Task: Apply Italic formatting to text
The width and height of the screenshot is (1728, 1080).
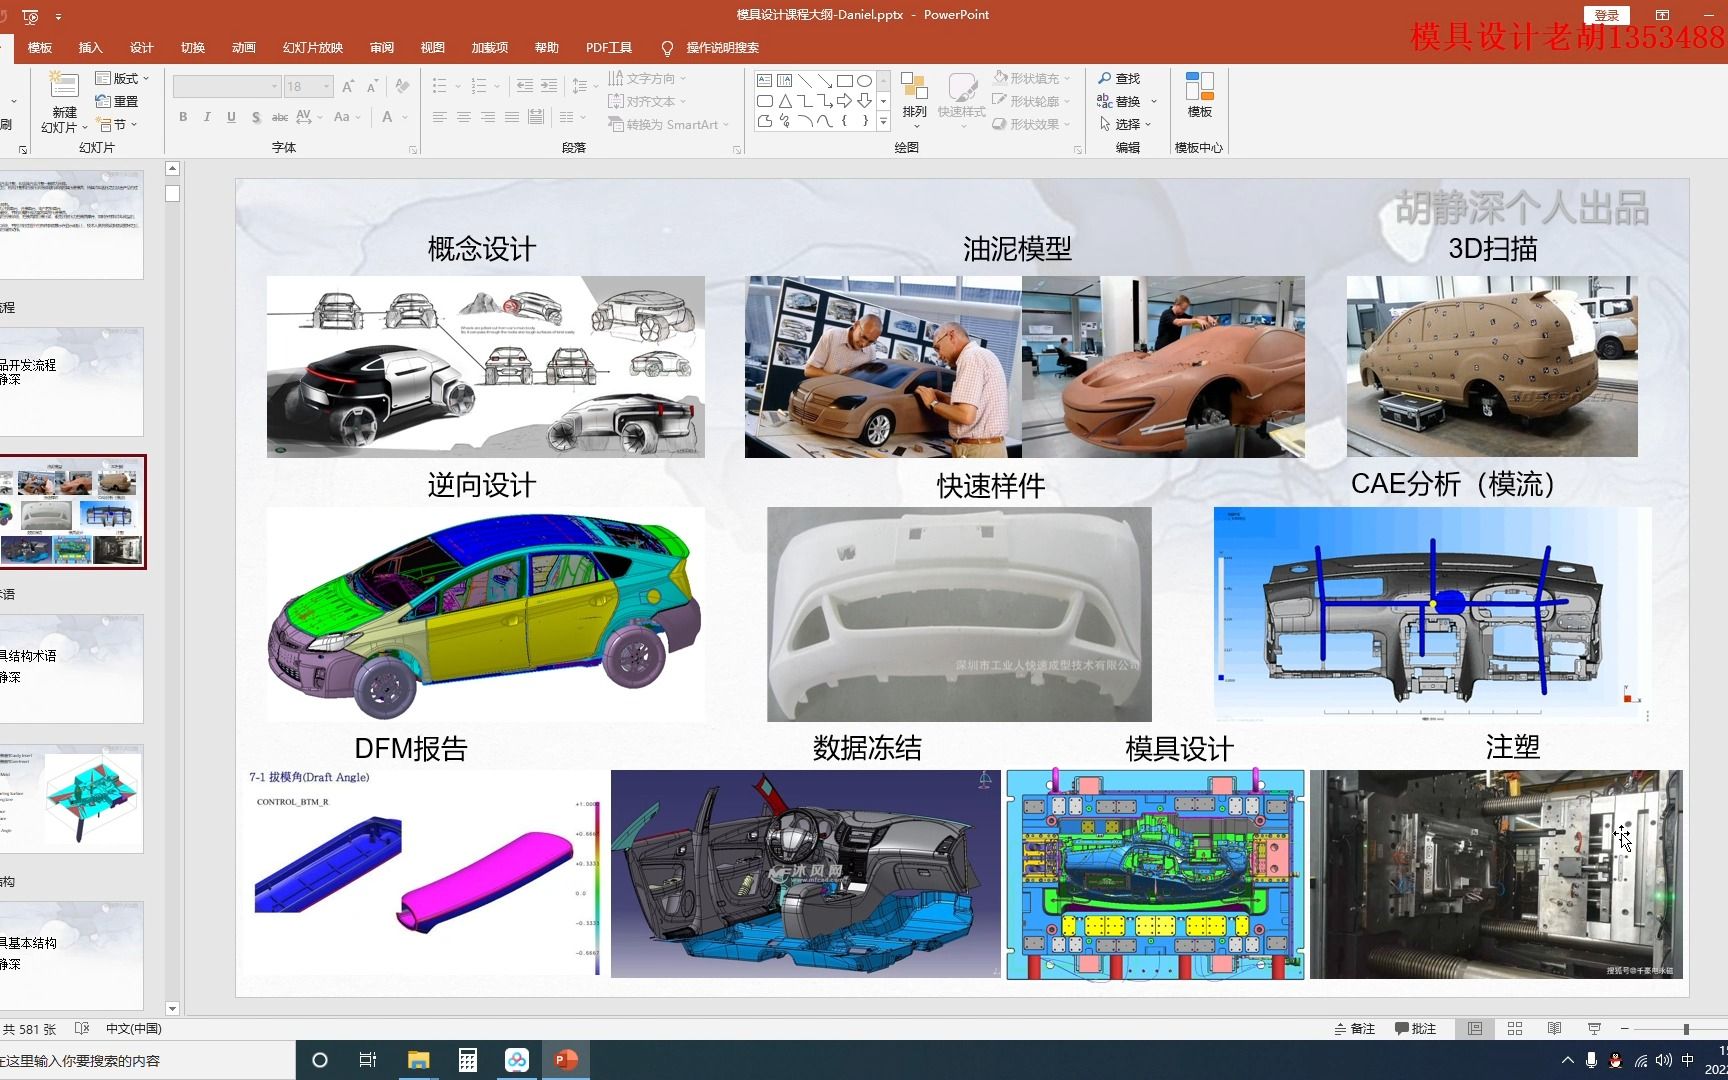Action: [x=207, y=117]
